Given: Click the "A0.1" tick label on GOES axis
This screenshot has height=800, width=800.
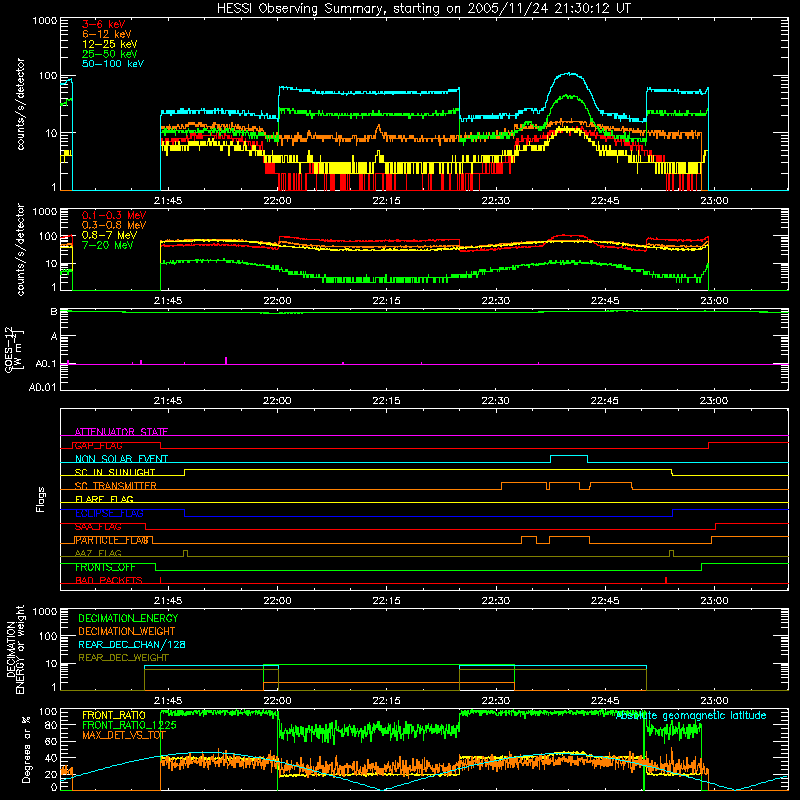Looking at the screenshot, I should [46, 364].
